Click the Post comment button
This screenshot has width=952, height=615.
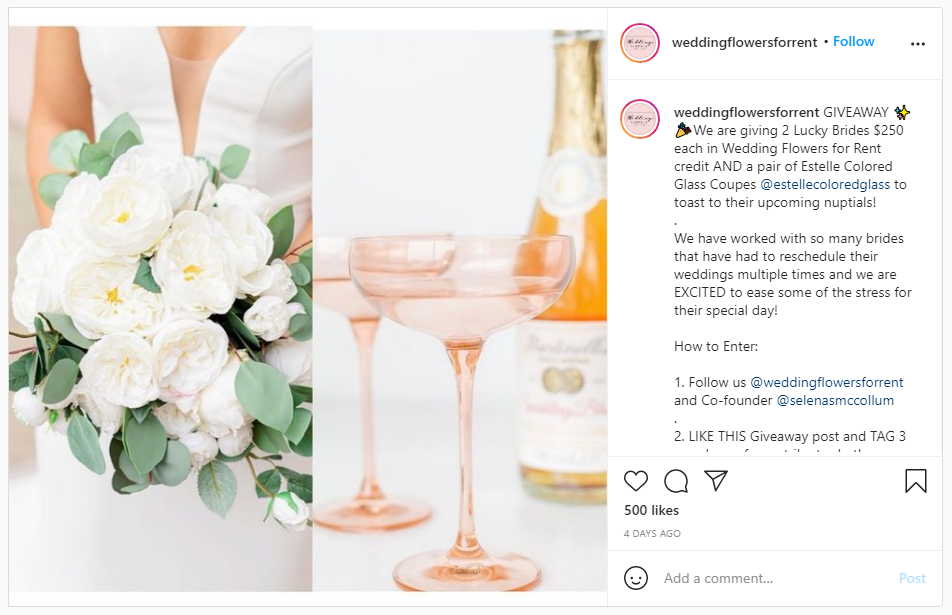pyautogui.click(x=912, y=578)
